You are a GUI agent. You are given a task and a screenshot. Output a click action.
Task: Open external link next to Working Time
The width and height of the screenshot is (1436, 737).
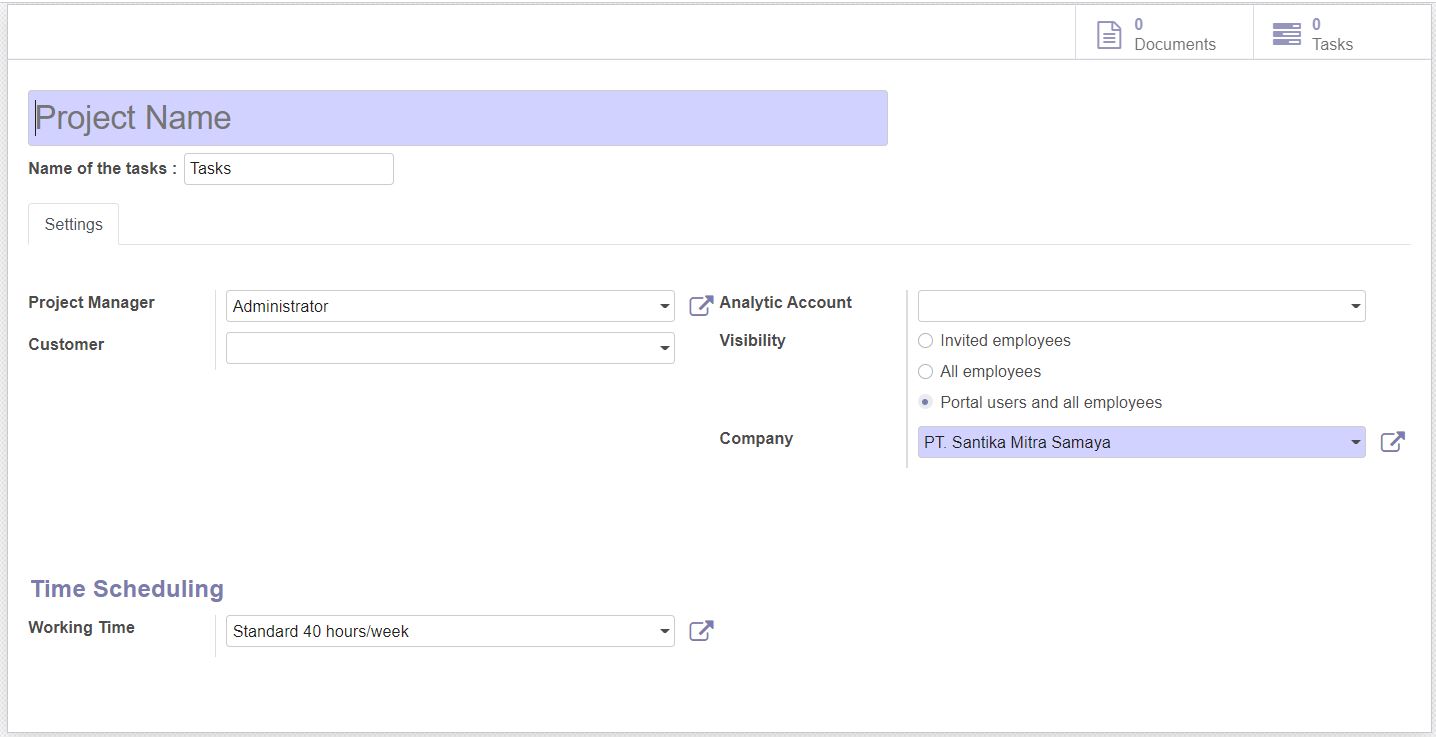(x=701, y=630)
